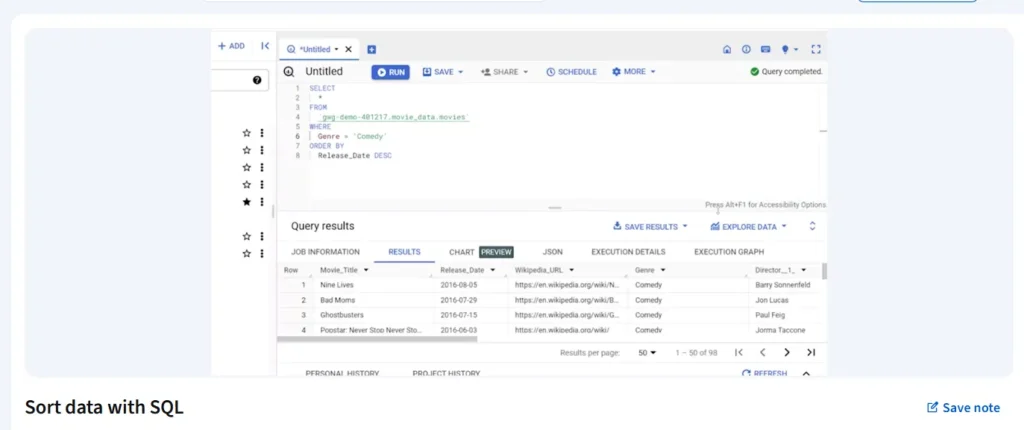The image size is (1024, 430).
Task: Switch to the *Untitled query tab
Action: point(313,49)
